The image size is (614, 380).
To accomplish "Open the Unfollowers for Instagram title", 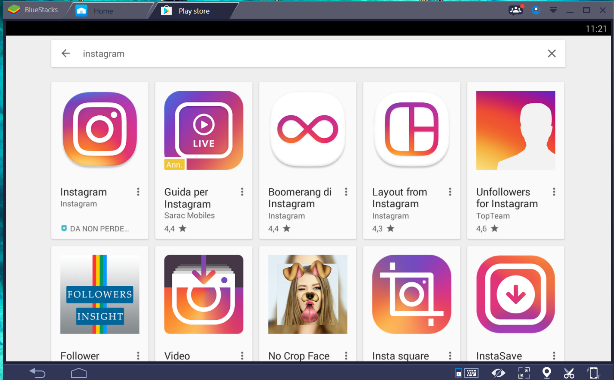I will (507, 198).
